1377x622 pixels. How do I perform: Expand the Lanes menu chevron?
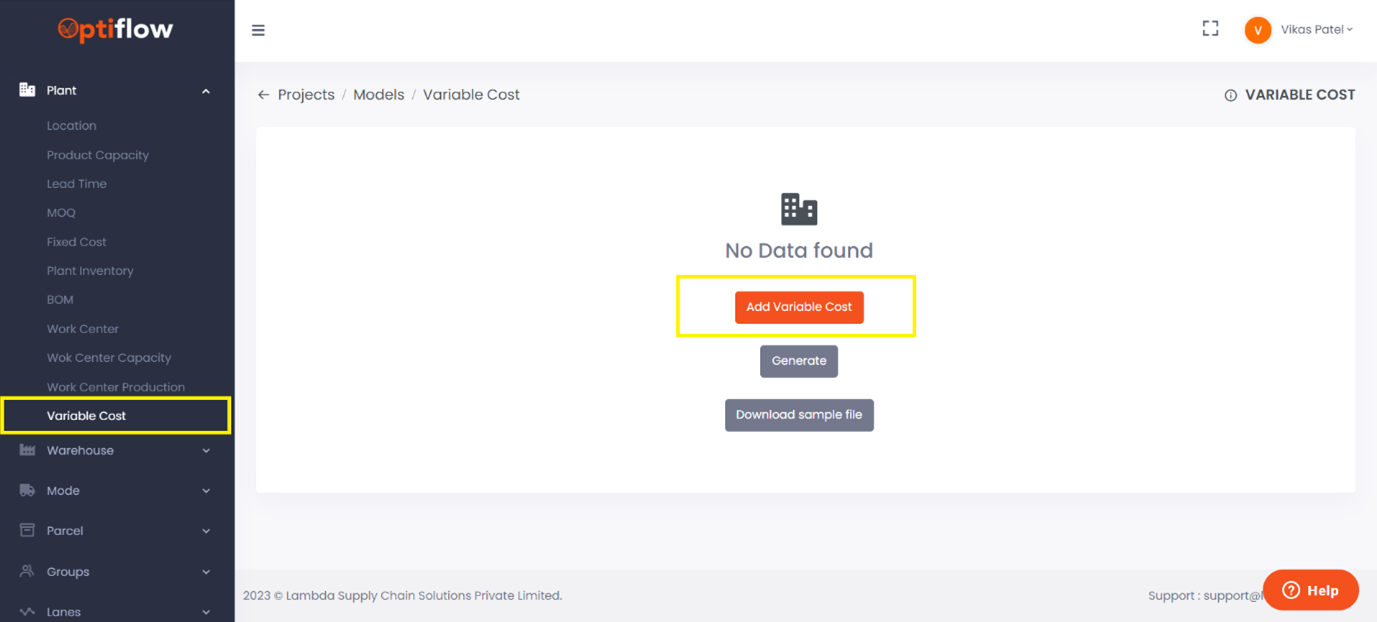coord(206,612)
